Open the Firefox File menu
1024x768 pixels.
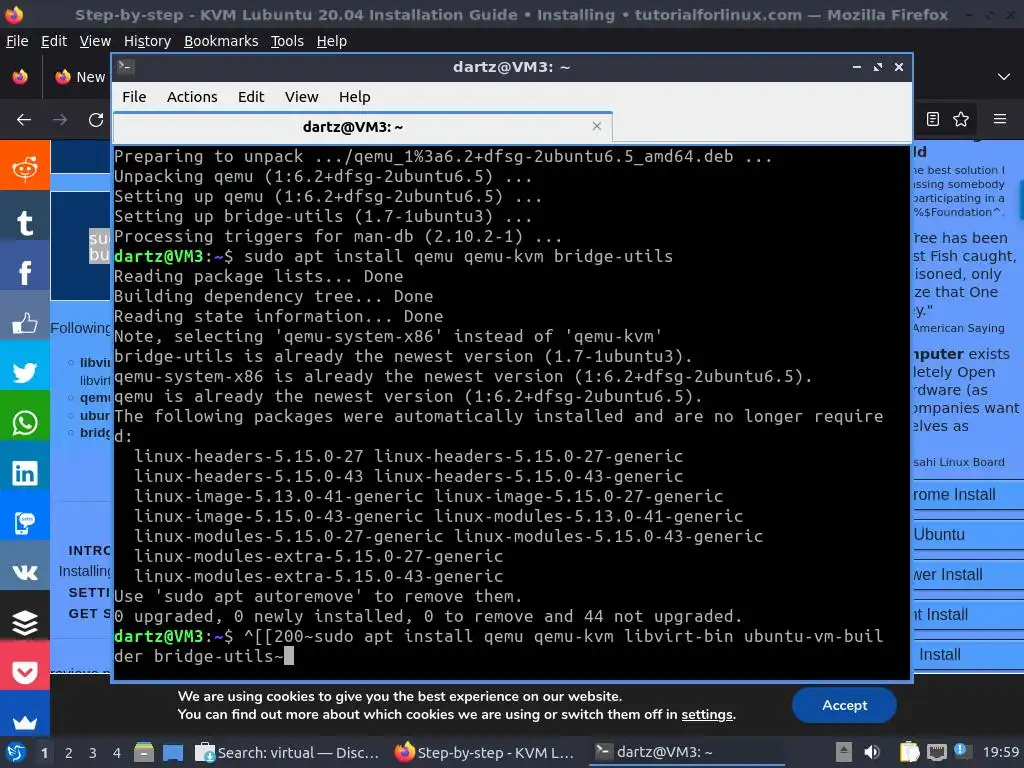pyautogui.click(x=17, y=41)
